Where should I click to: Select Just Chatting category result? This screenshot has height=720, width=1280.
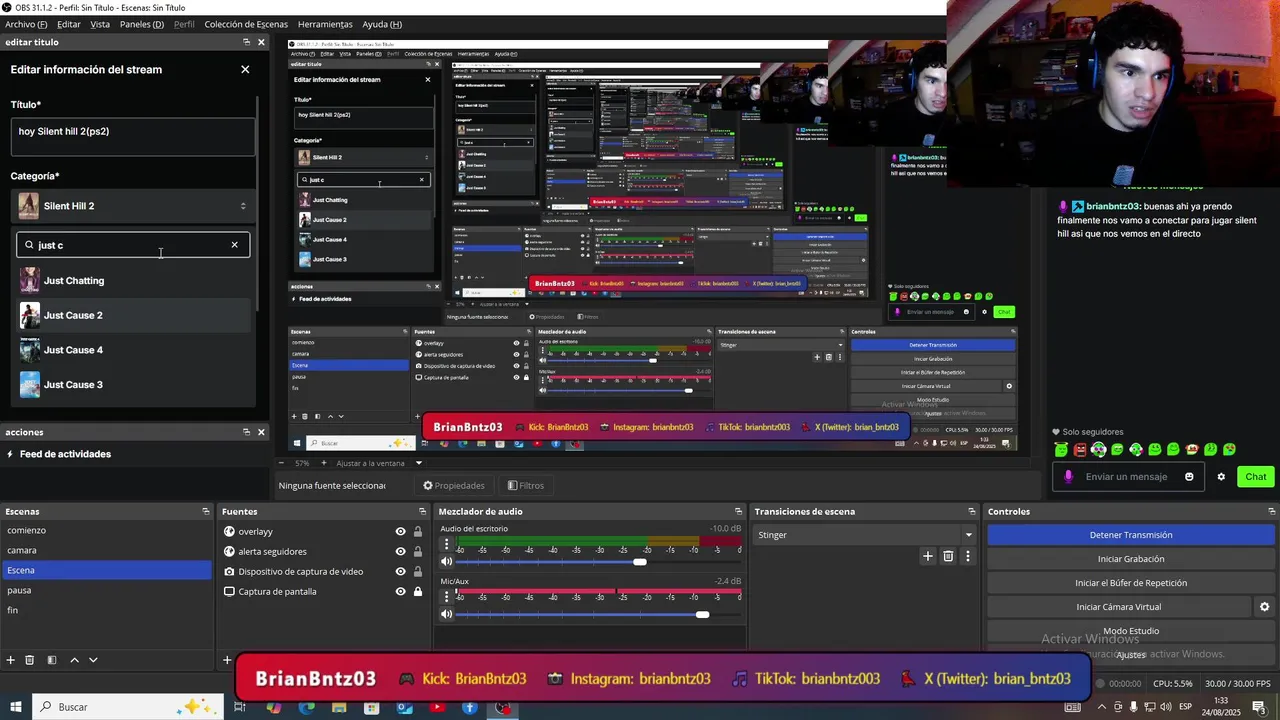tap(133, 281)
